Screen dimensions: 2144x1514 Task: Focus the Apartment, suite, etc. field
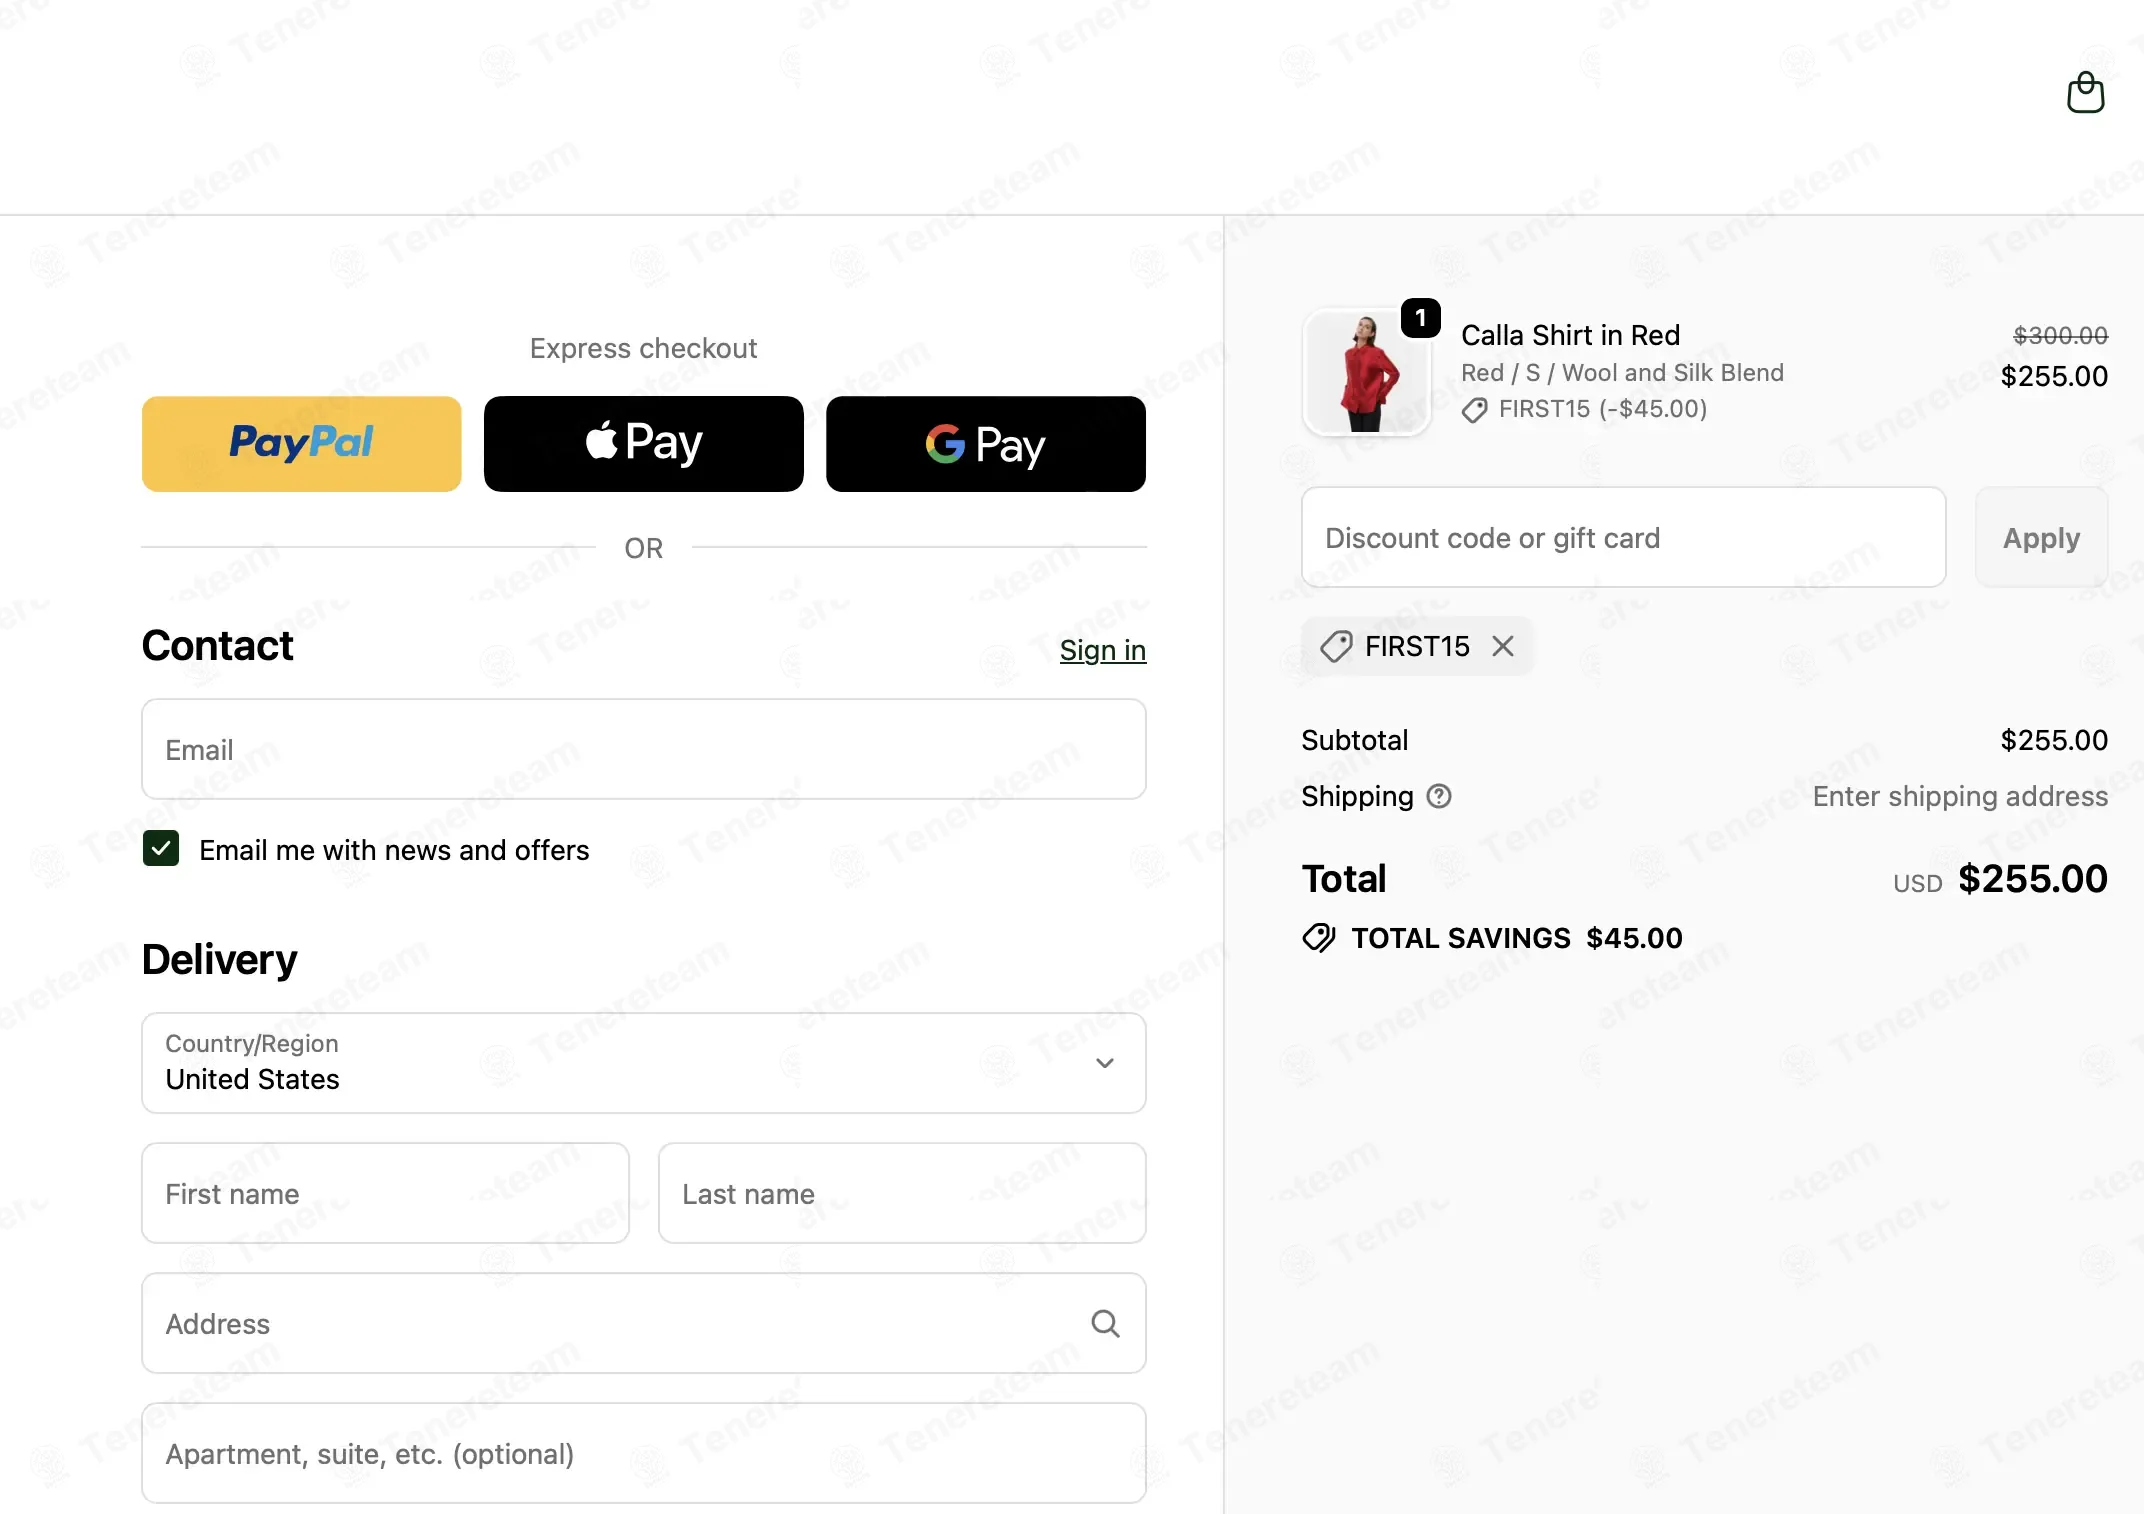(x=643, y=1453)
